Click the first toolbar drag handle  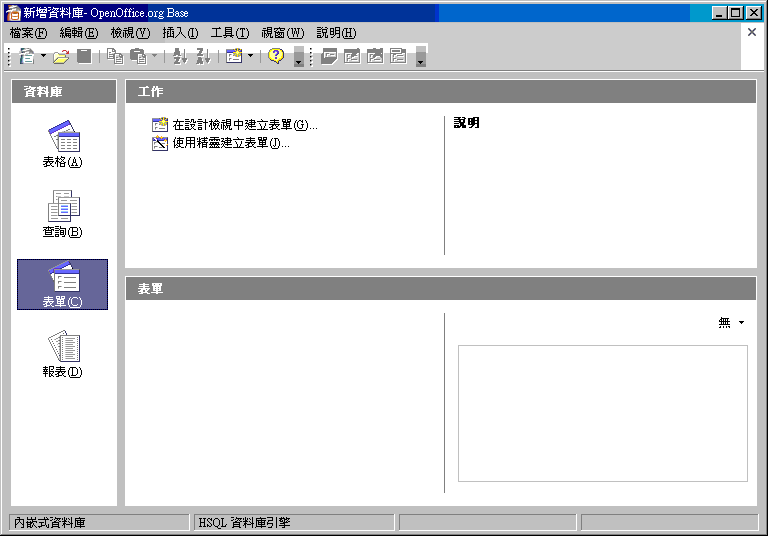pyautogui.click(x=9, y=57)
